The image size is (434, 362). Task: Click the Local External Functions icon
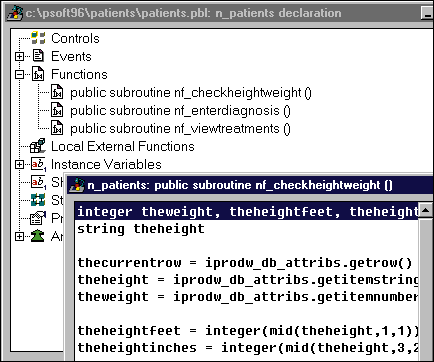click(x=38, y=146)
